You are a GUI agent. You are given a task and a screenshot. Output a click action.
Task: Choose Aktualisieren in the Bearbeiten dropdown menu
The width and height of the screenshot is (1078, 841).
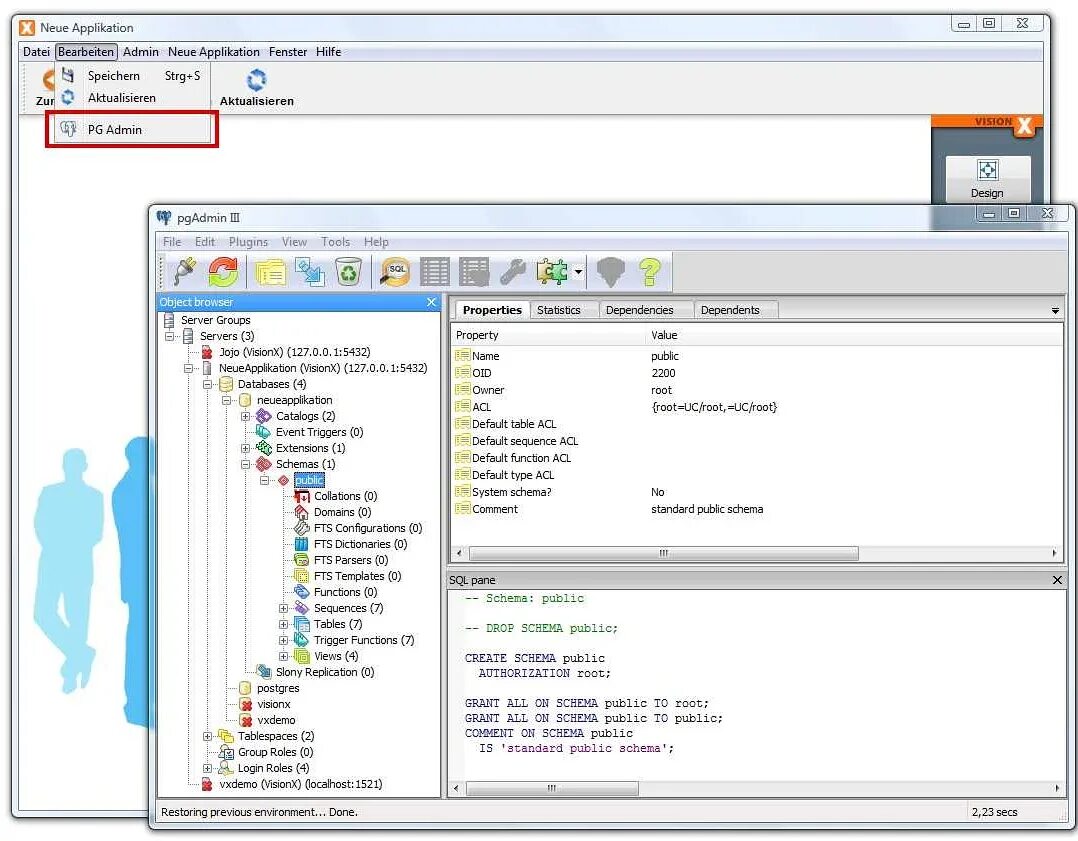tap(131, 98)
